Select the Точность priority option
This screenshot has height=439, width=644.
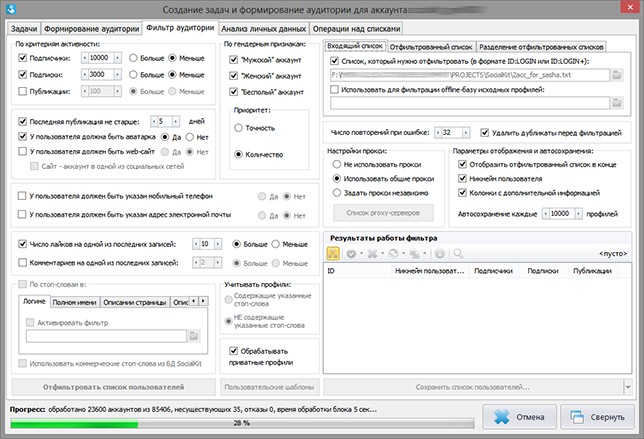coord(238,128)
